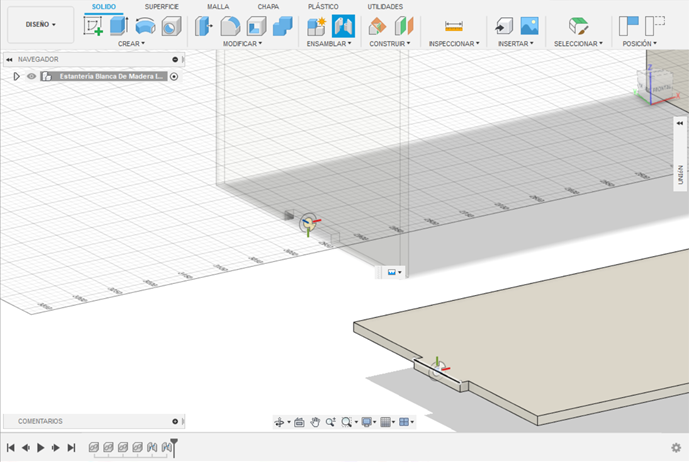Open the MODIFICAR dropdown menu
The width and height of the screenshot is (689, 462).
(242, 44)
